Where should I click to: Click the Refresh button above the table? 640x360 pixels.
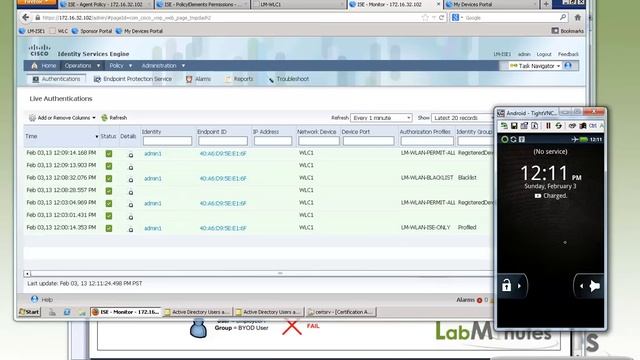(114, 118)
